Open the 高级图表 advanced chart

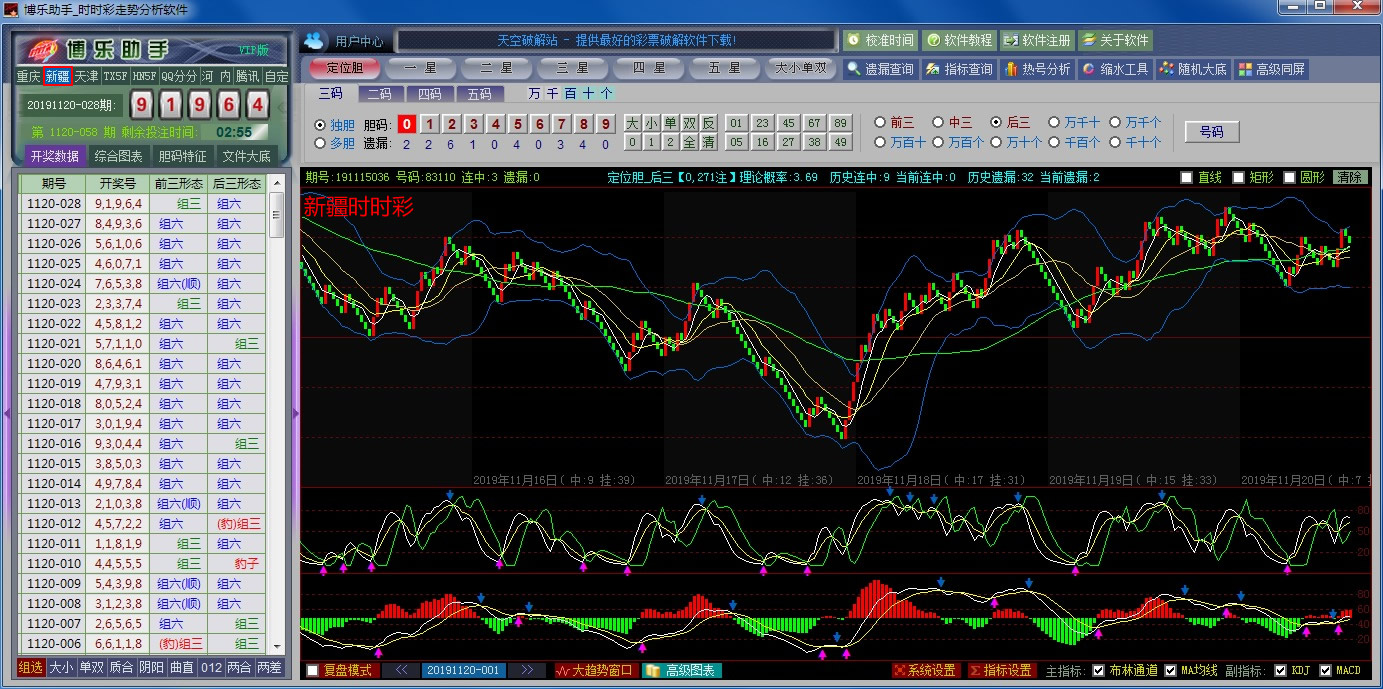point(681,670)
